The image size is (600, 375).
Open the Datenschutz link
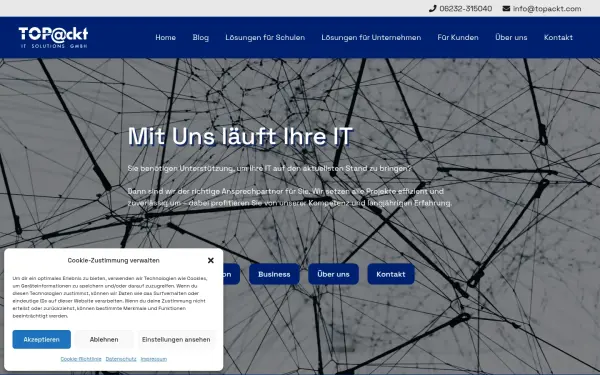[x=121, y=359]
